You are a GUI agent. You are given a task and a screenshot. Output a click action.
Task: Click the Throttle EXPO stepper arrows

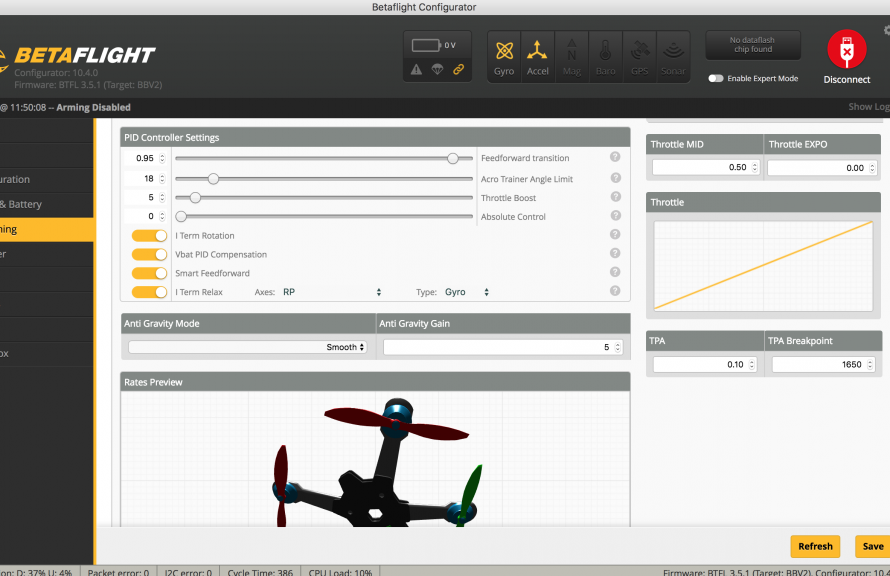coord(872,168)
